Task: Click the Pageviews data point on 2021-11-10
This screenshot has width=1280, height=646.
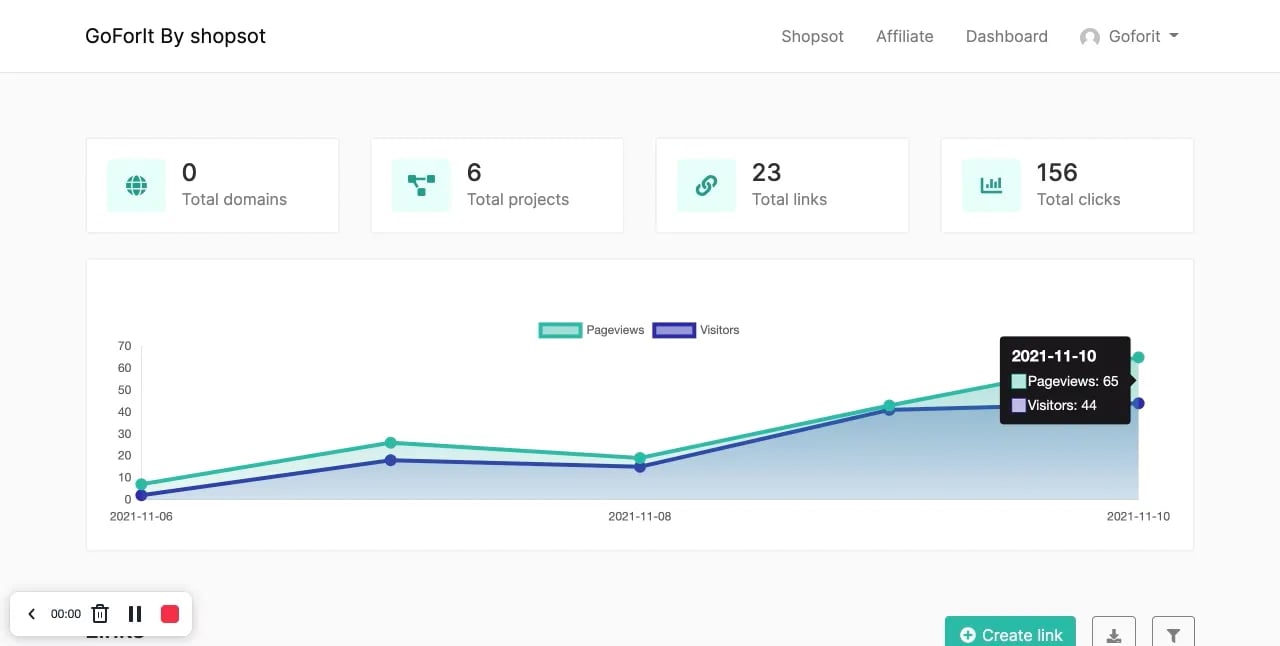Action: click(1138, 357)
